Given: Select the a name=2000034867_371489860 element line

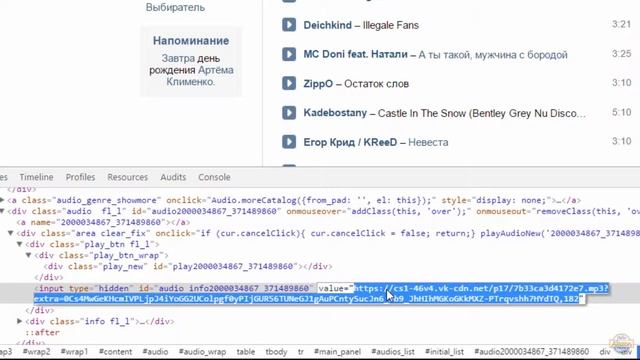Looking at the screenshot, I should 103,222.
